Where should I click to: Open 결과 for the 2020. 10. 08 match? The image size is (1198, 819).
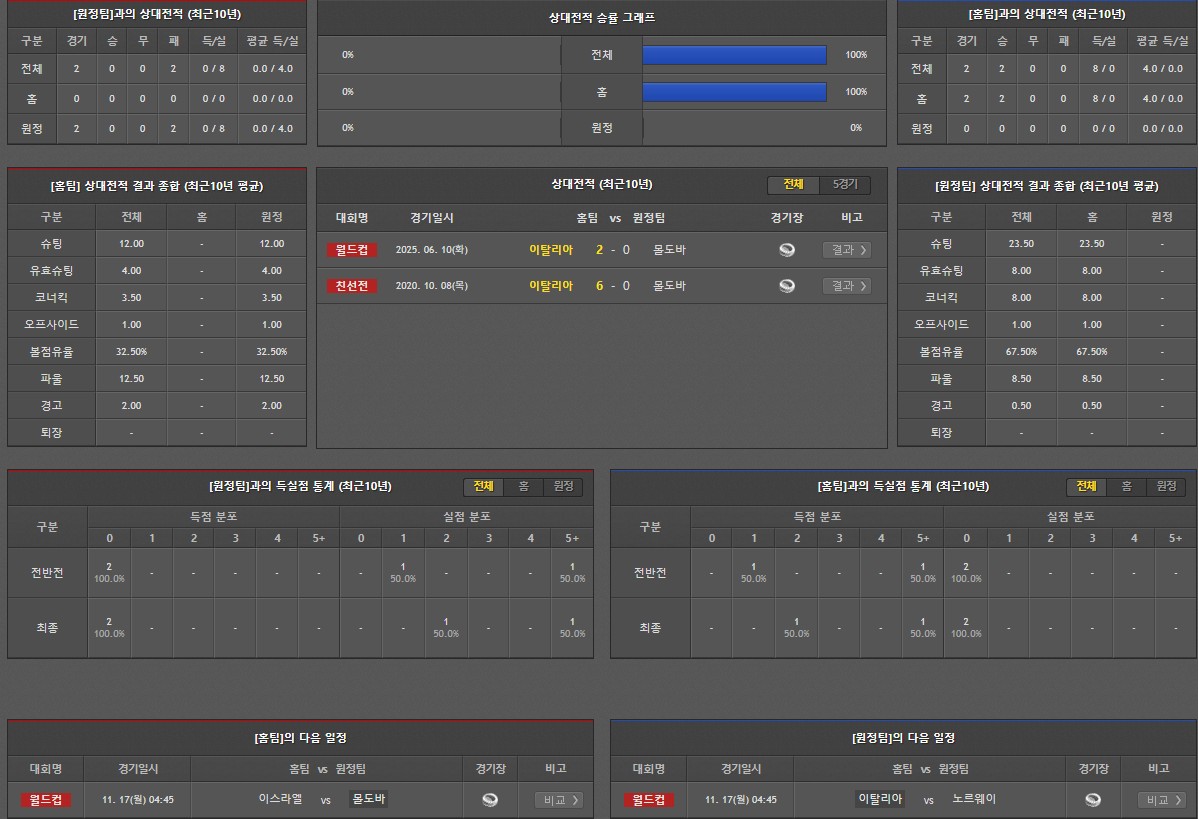[846, 286]
